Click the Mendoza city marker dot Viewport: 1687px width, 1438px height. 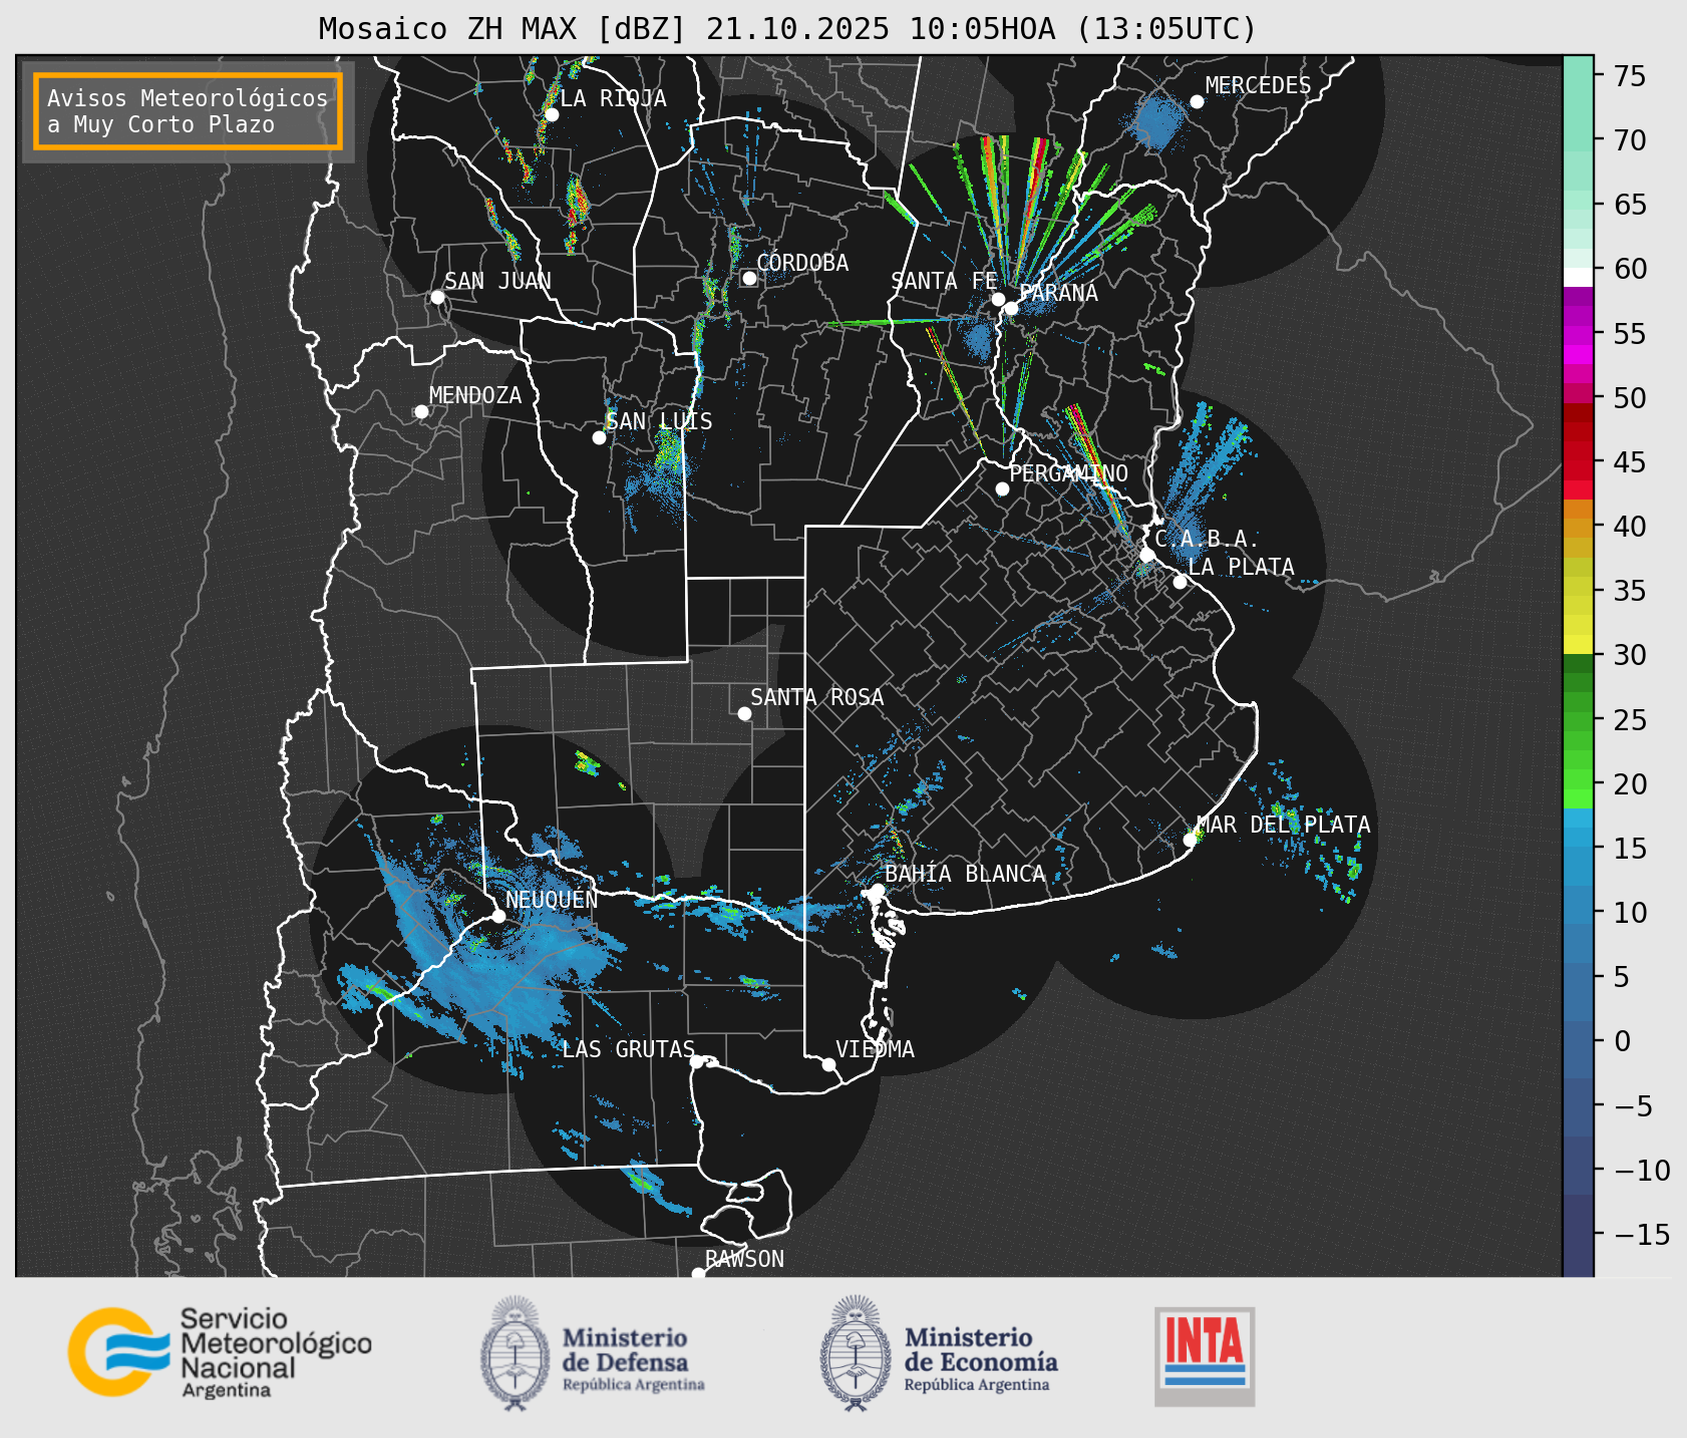coord(421,412)
